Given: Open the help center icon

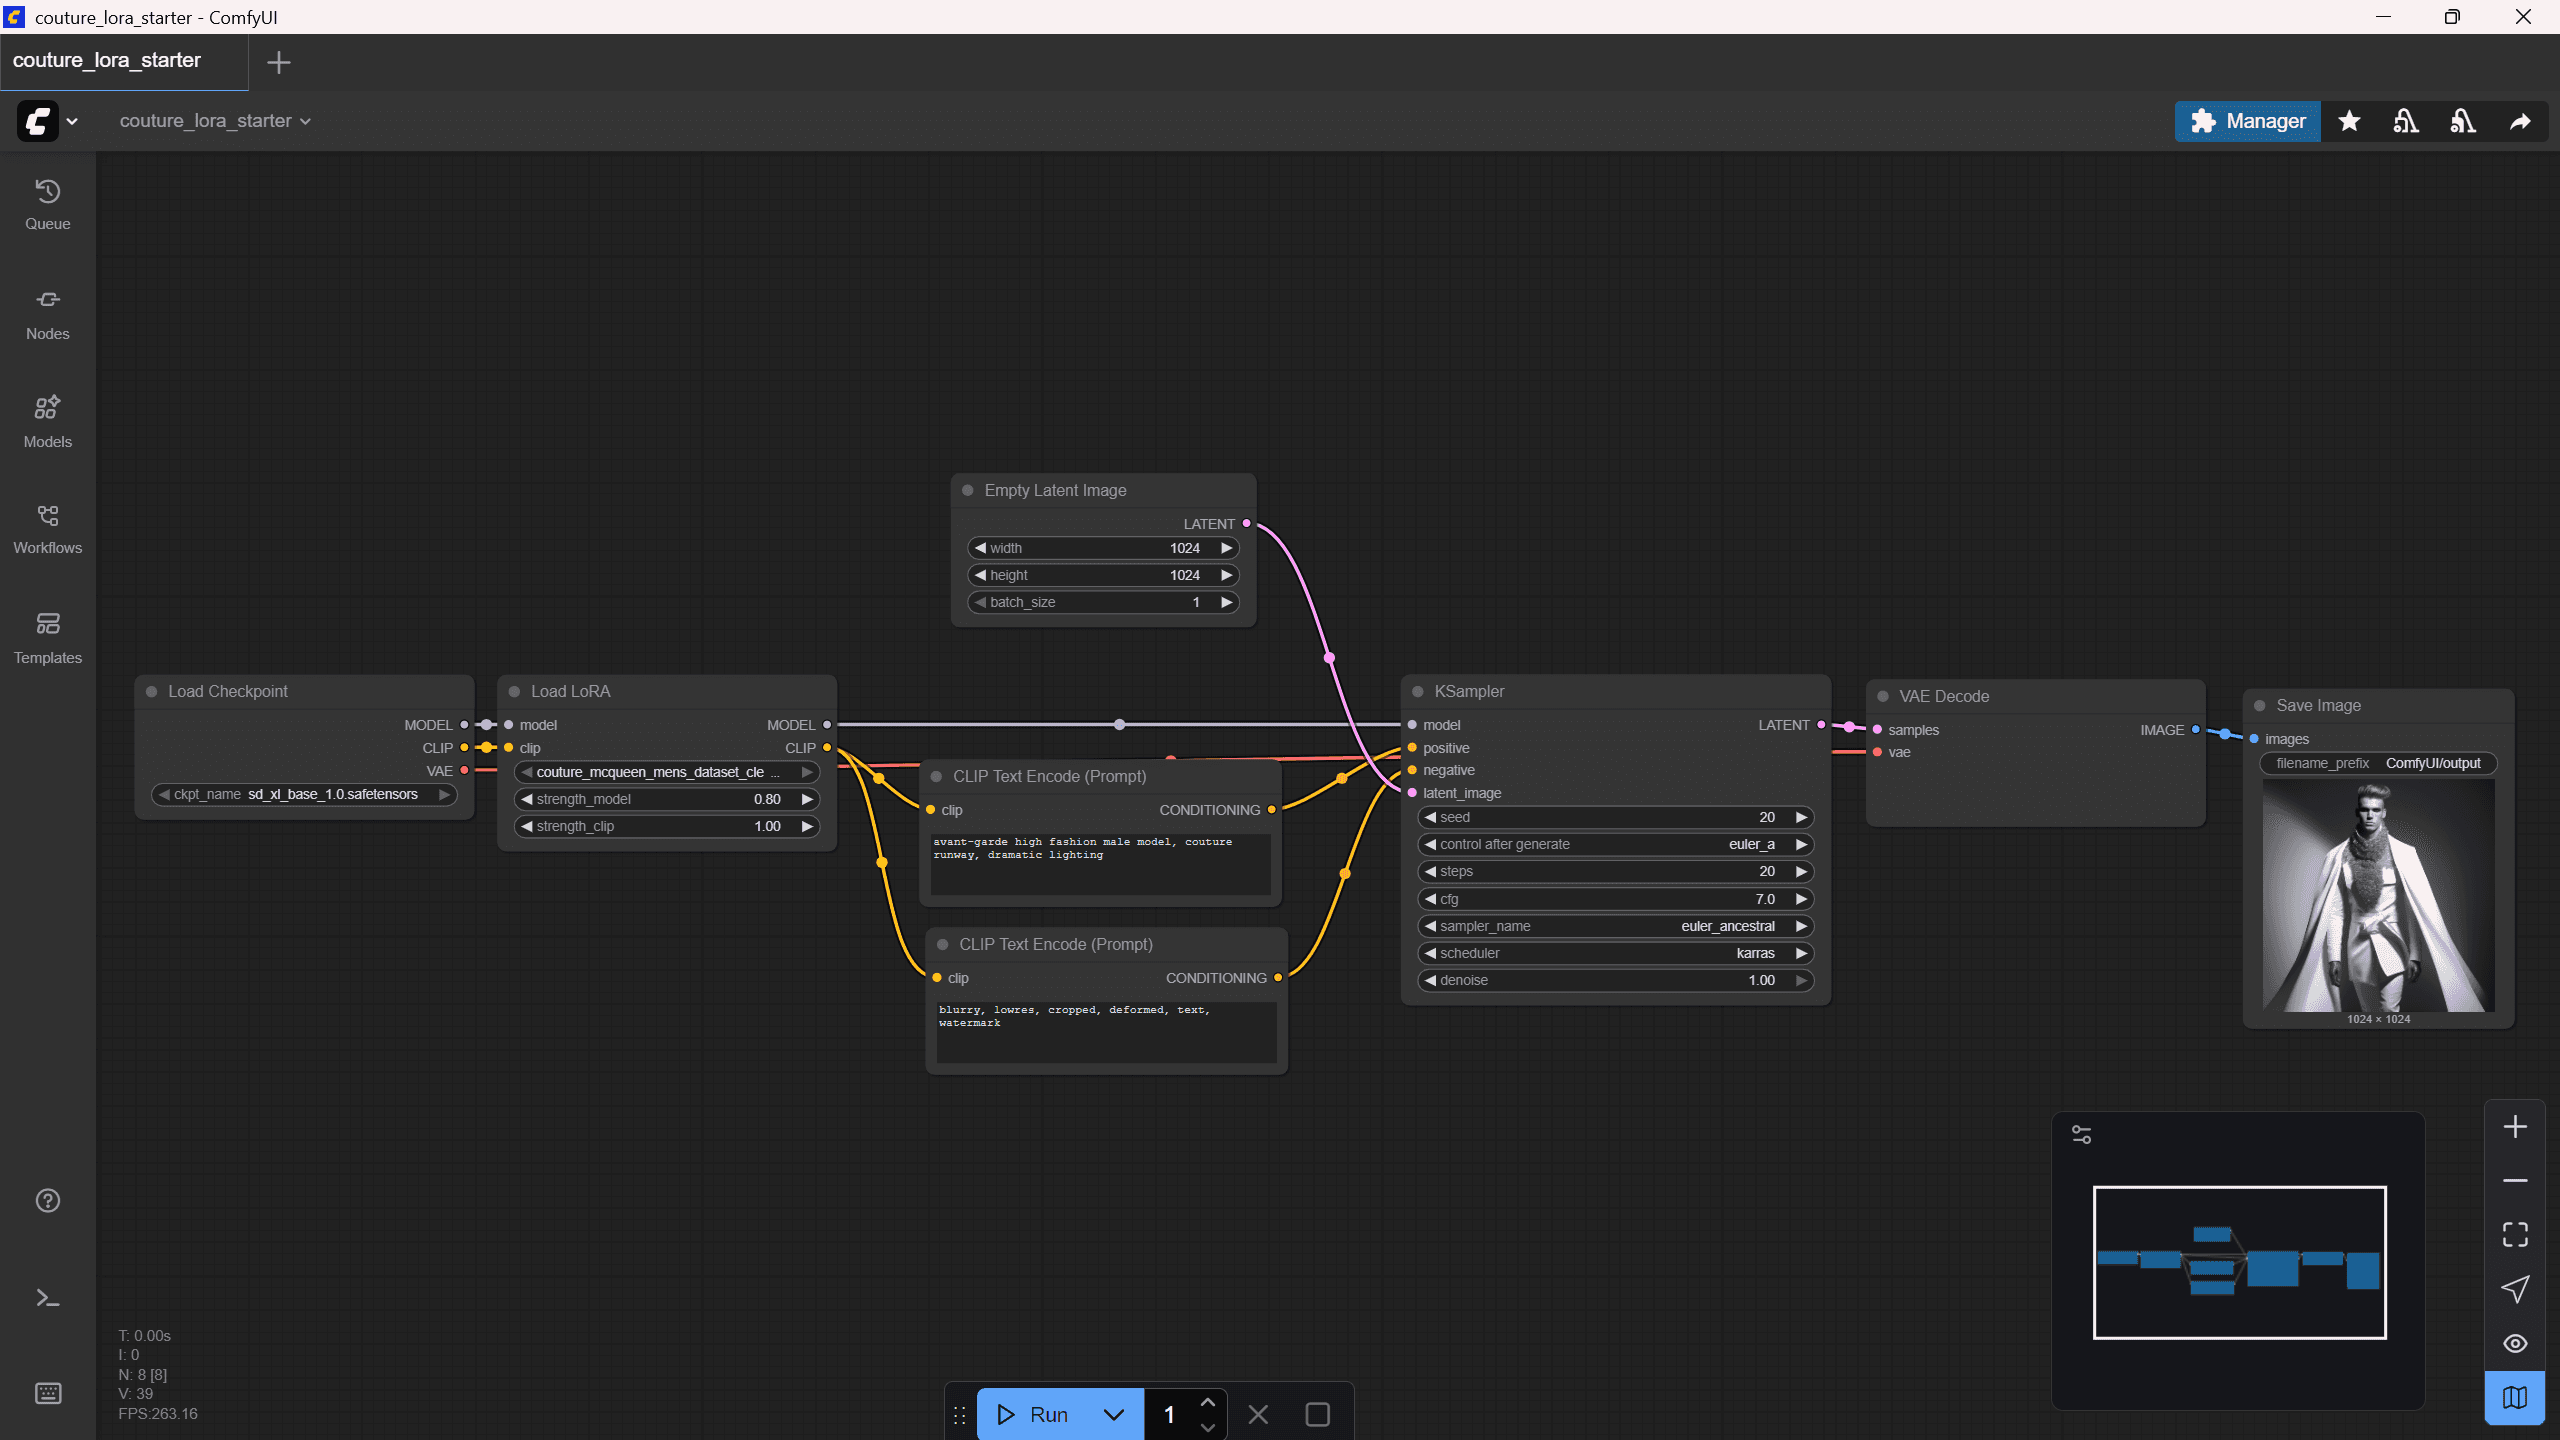Looking at the screenshot, I should pos(47,1200).
